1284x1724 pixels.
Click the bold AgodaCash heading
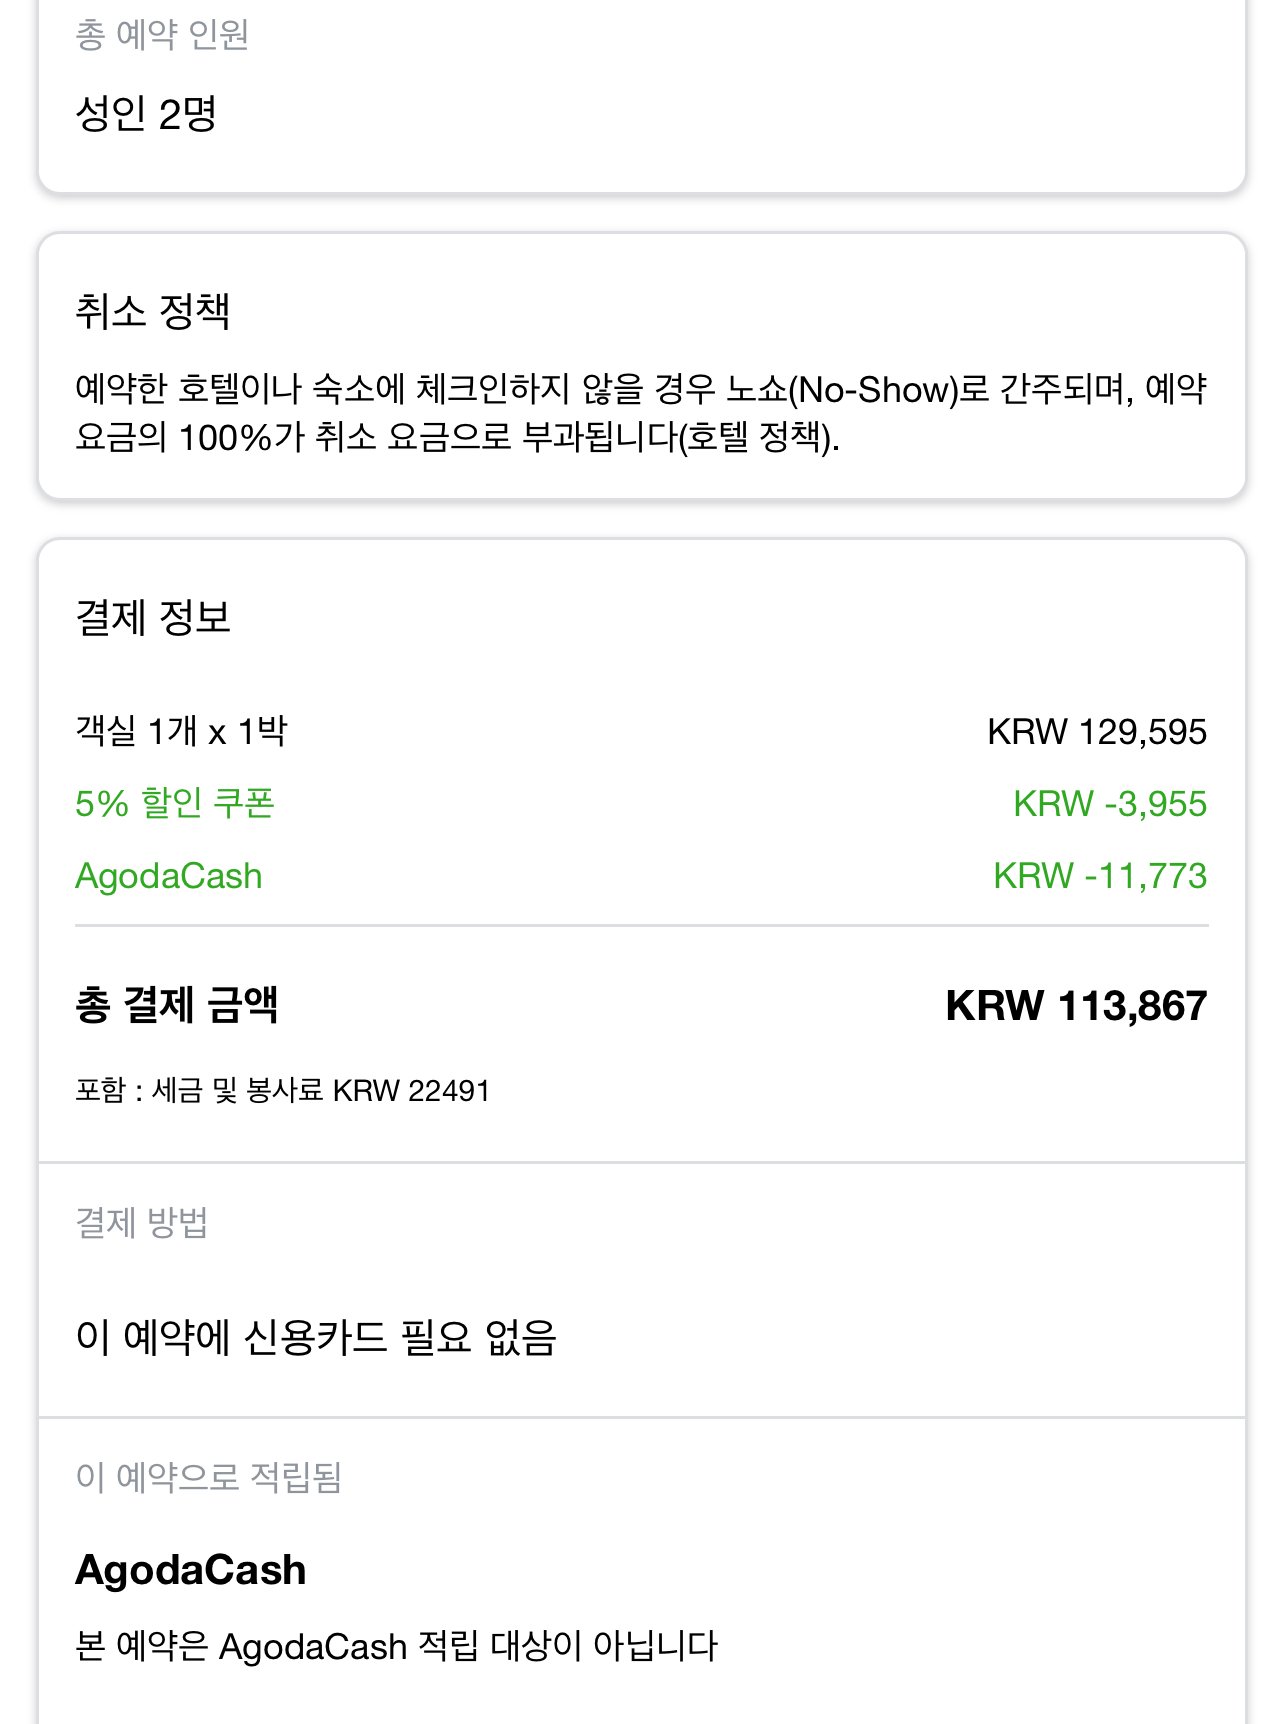tap(190, 1570)
